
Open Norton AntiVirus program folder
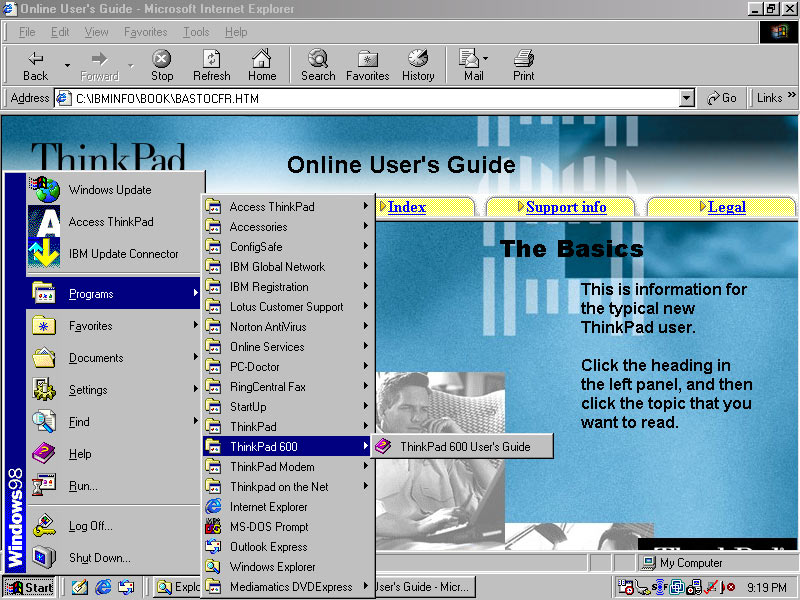coord(288,327)
